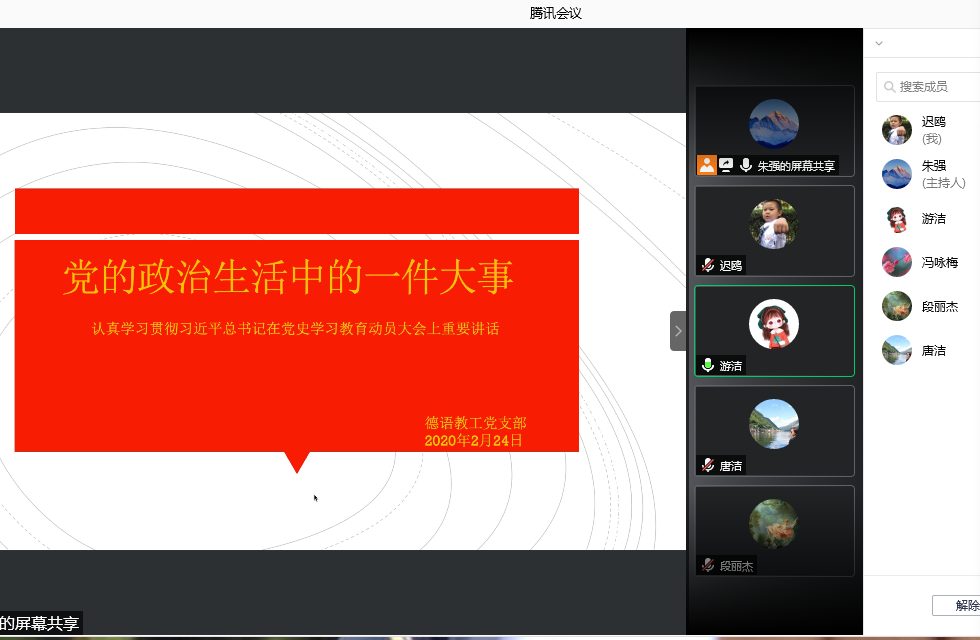Click 游洁's green active microphone icon

pyautogui.click(x=708, y=366)
